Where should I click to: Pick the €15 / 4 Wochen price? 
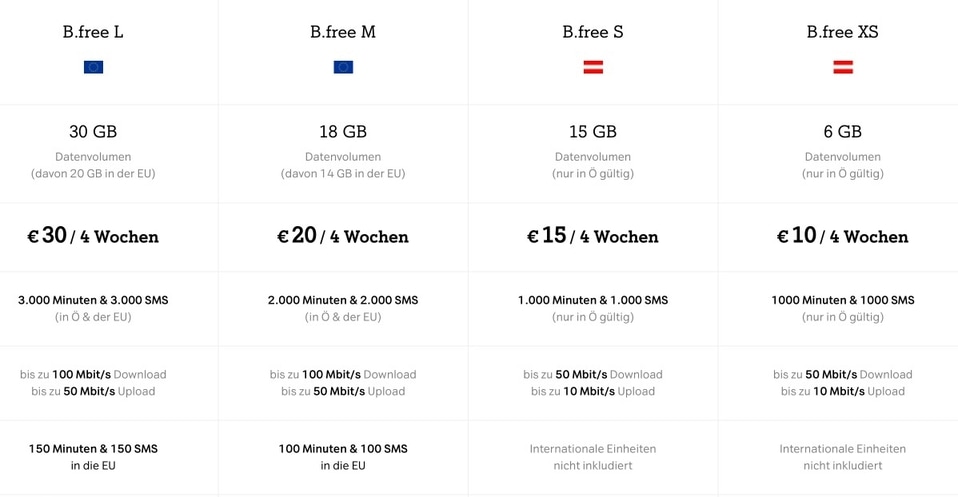(593, 236)
